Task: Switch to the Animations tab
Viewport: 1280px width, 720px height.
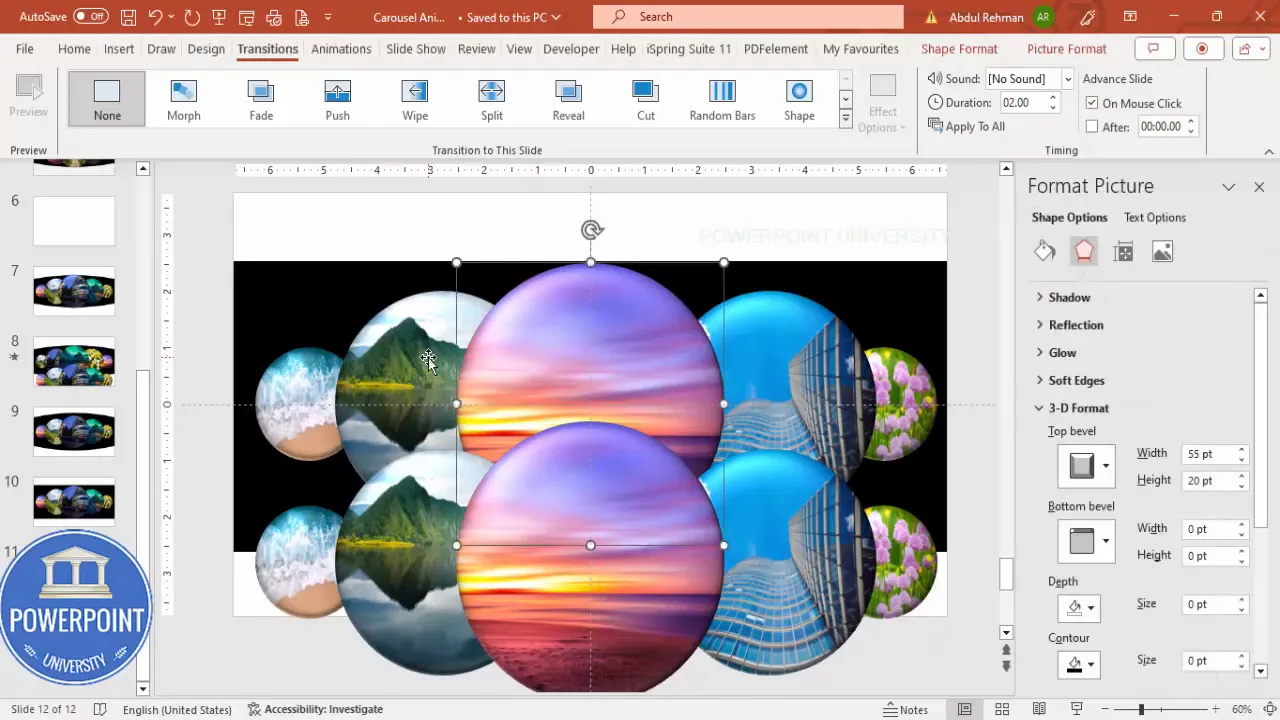Action: click(341, 48)
